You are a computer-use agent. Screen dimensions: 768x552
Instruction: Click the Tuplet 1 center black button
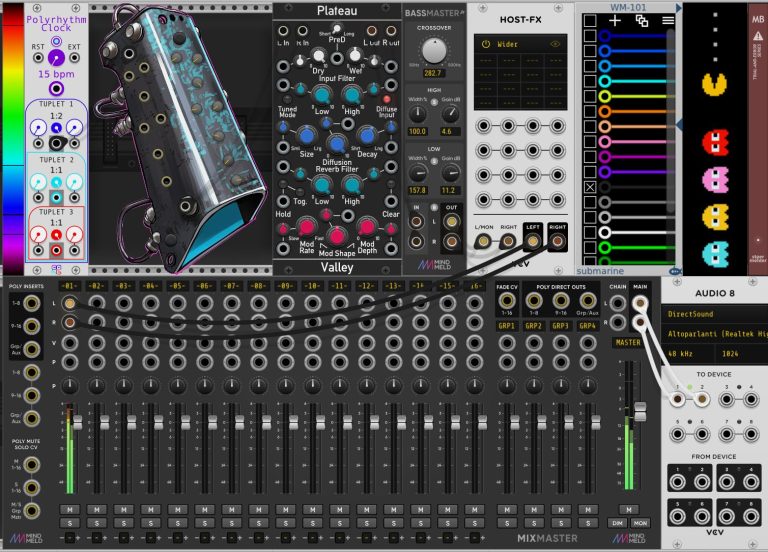click(56, 143)
